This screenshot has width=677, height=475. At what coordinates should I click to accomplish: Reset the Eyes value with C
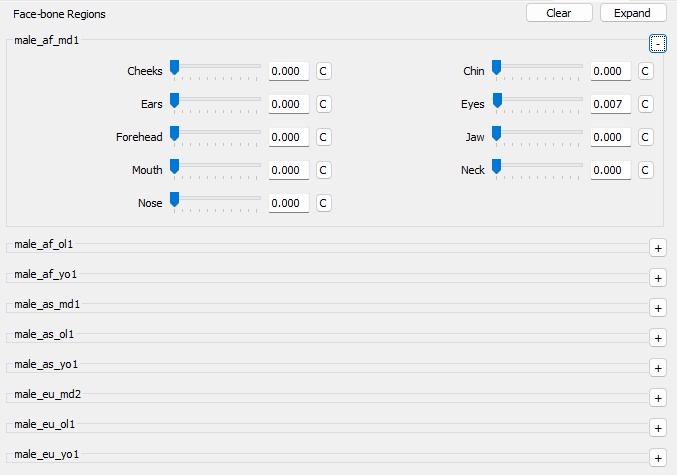pyautogui.click(x=645, y=104)
